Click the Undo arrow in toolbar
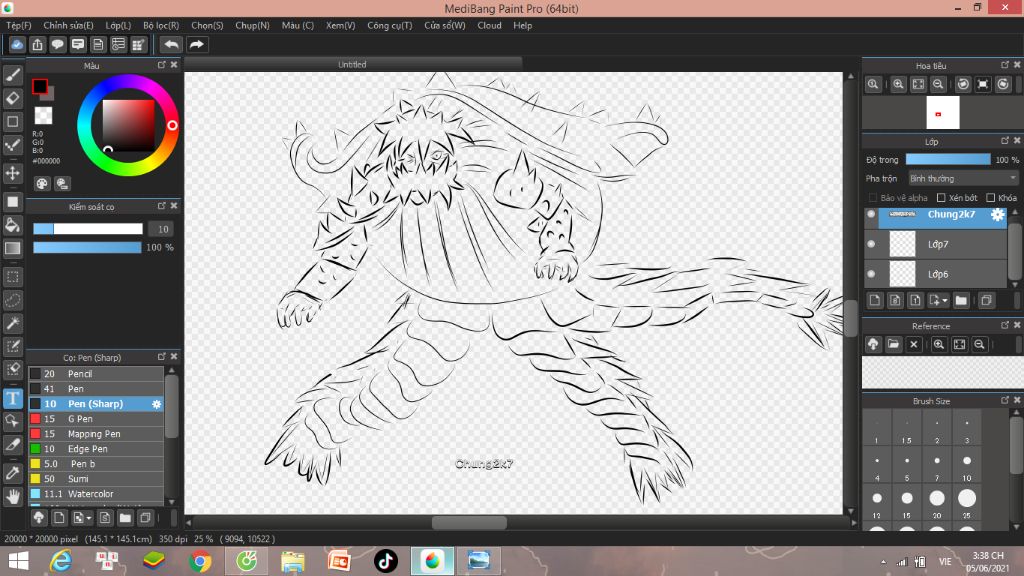 [x=171, y=44]
